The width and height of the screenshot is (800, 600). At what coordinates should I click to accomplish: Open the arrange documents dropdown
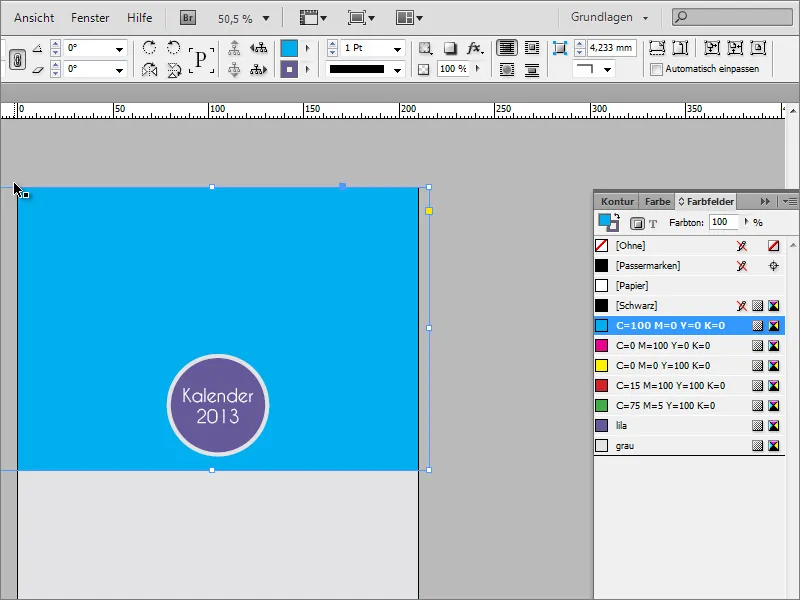click(x=409, y=18)
